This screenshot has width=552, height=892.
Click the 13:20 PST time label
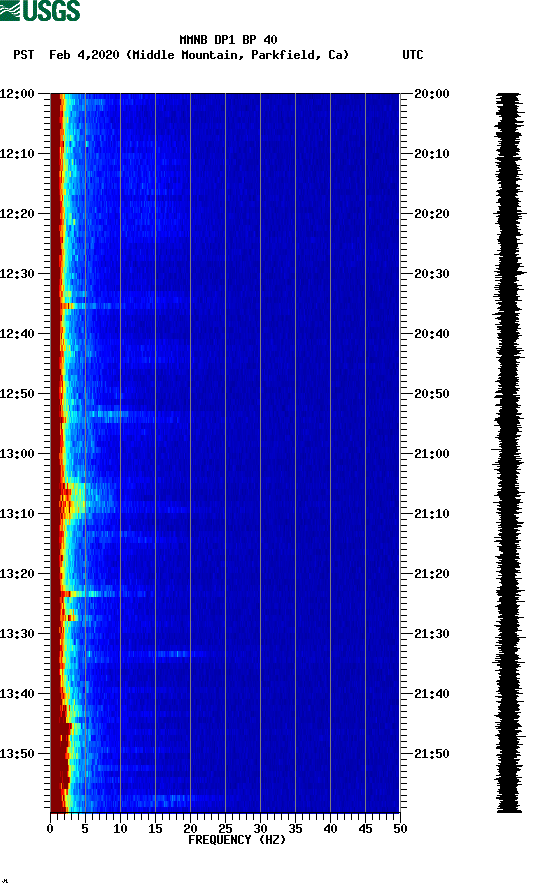coord(17,574)
